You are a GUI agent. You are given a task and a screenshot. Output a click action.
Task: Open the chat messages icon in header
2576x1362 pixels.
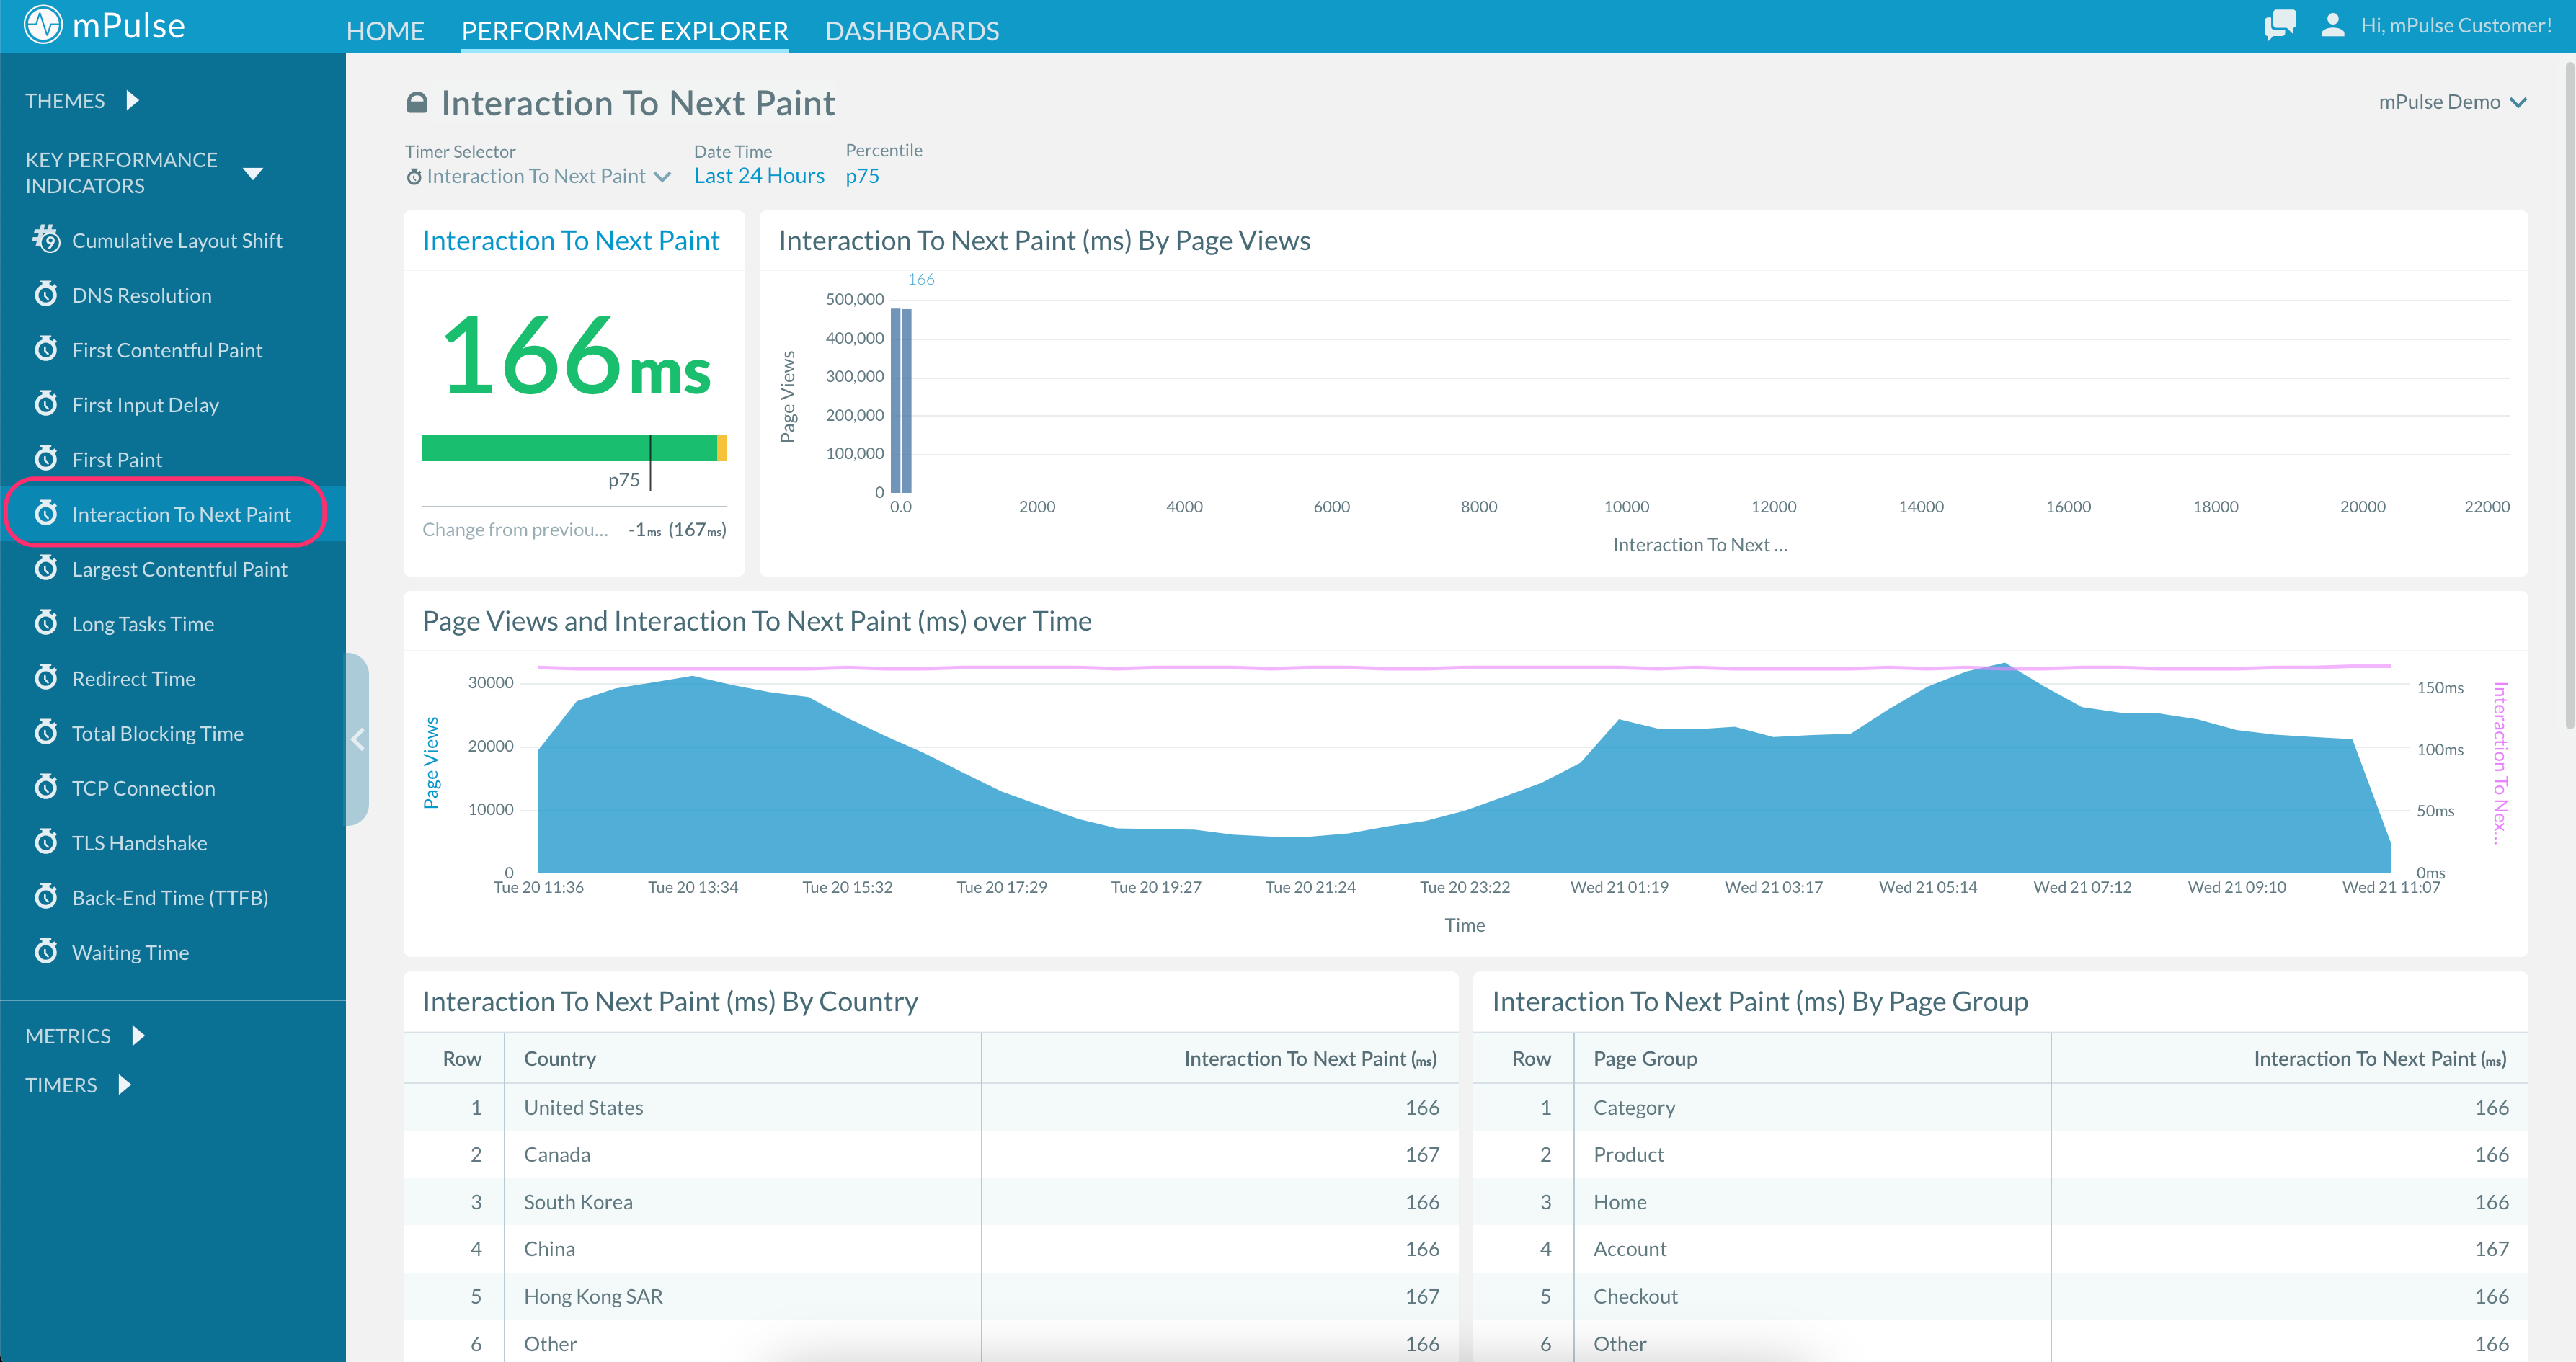[x=2280, y=24]
